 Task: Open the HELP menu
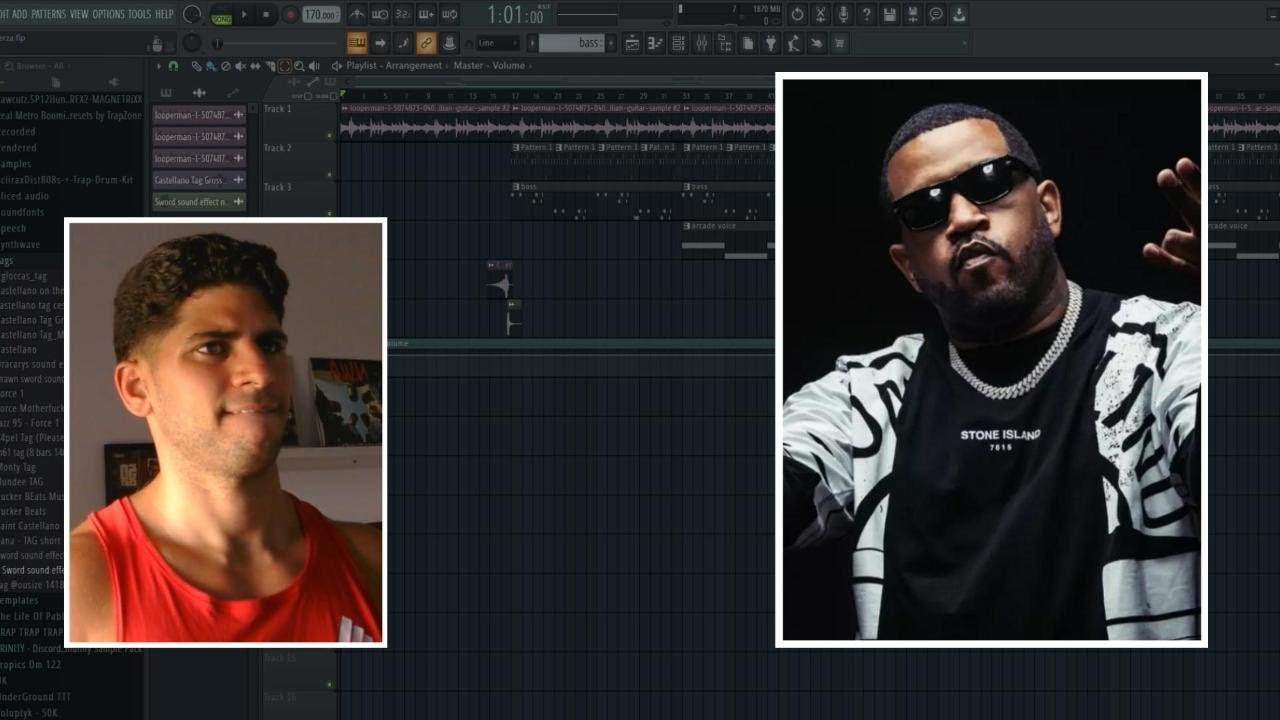click(164, 14)
